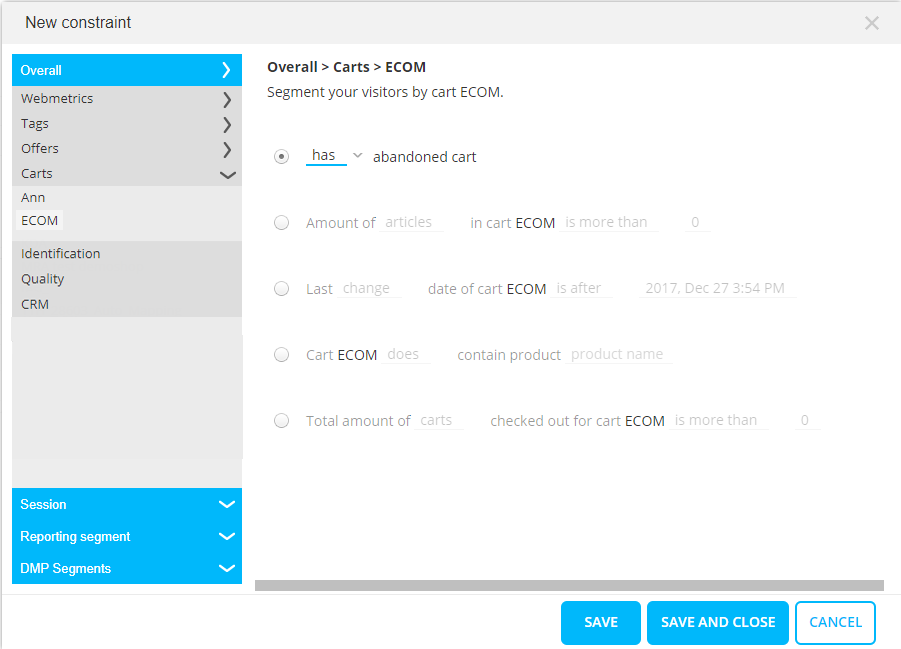Open the CRM category
Image resolution: width=901 pixels, height=649 pixels.
click(x=35, y=304)
